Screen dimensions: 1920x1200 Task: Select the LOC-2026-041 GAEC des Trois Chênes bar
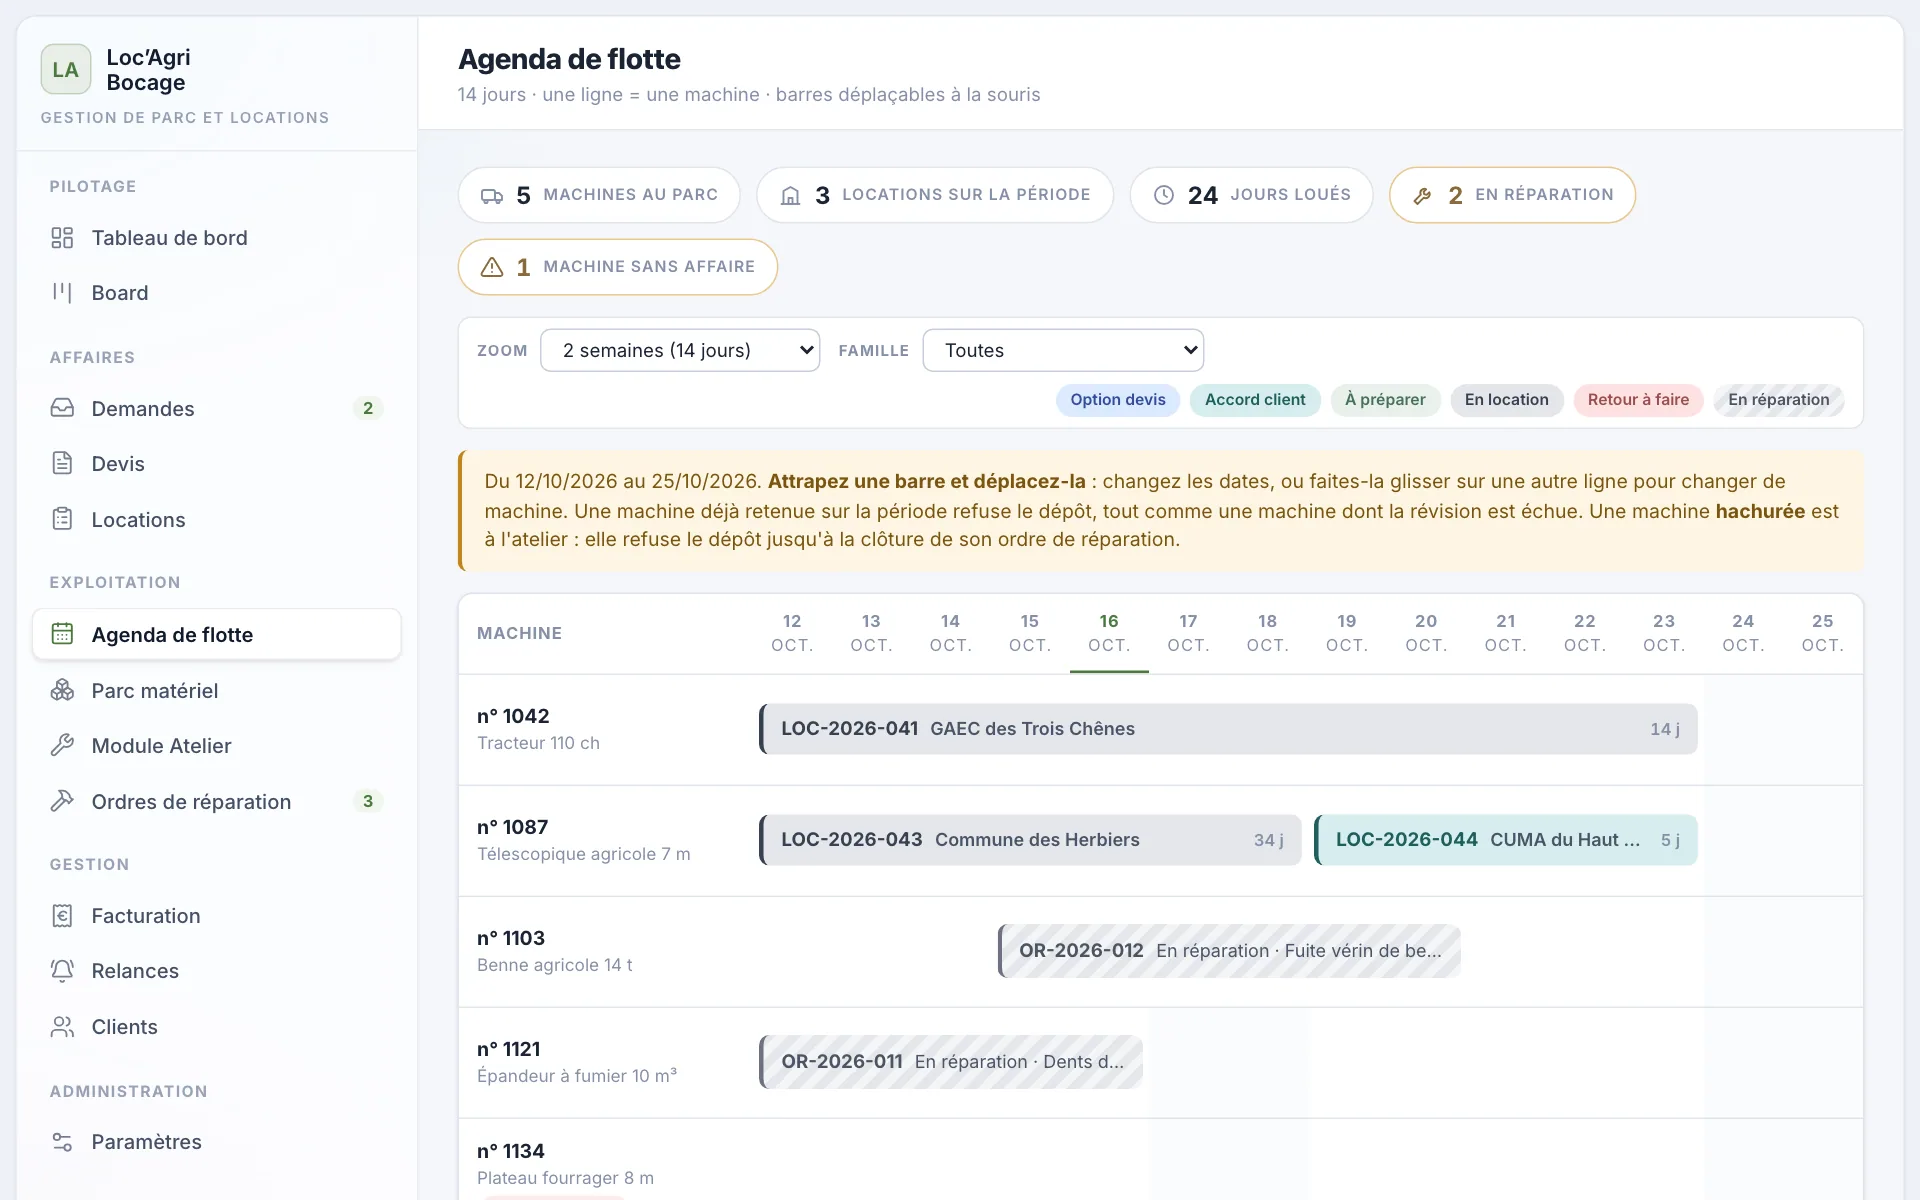coord(1228,729)
